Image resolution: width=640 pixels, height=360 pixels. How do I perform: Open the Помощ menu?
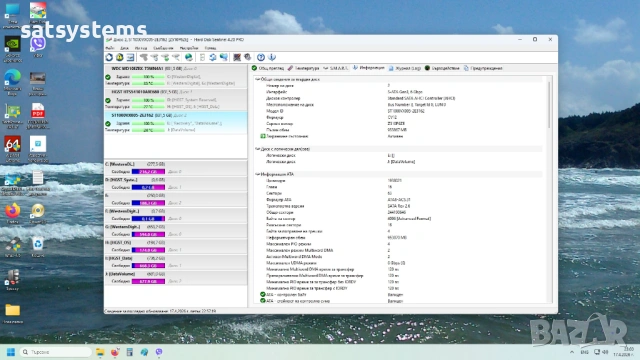click(210, 48)
